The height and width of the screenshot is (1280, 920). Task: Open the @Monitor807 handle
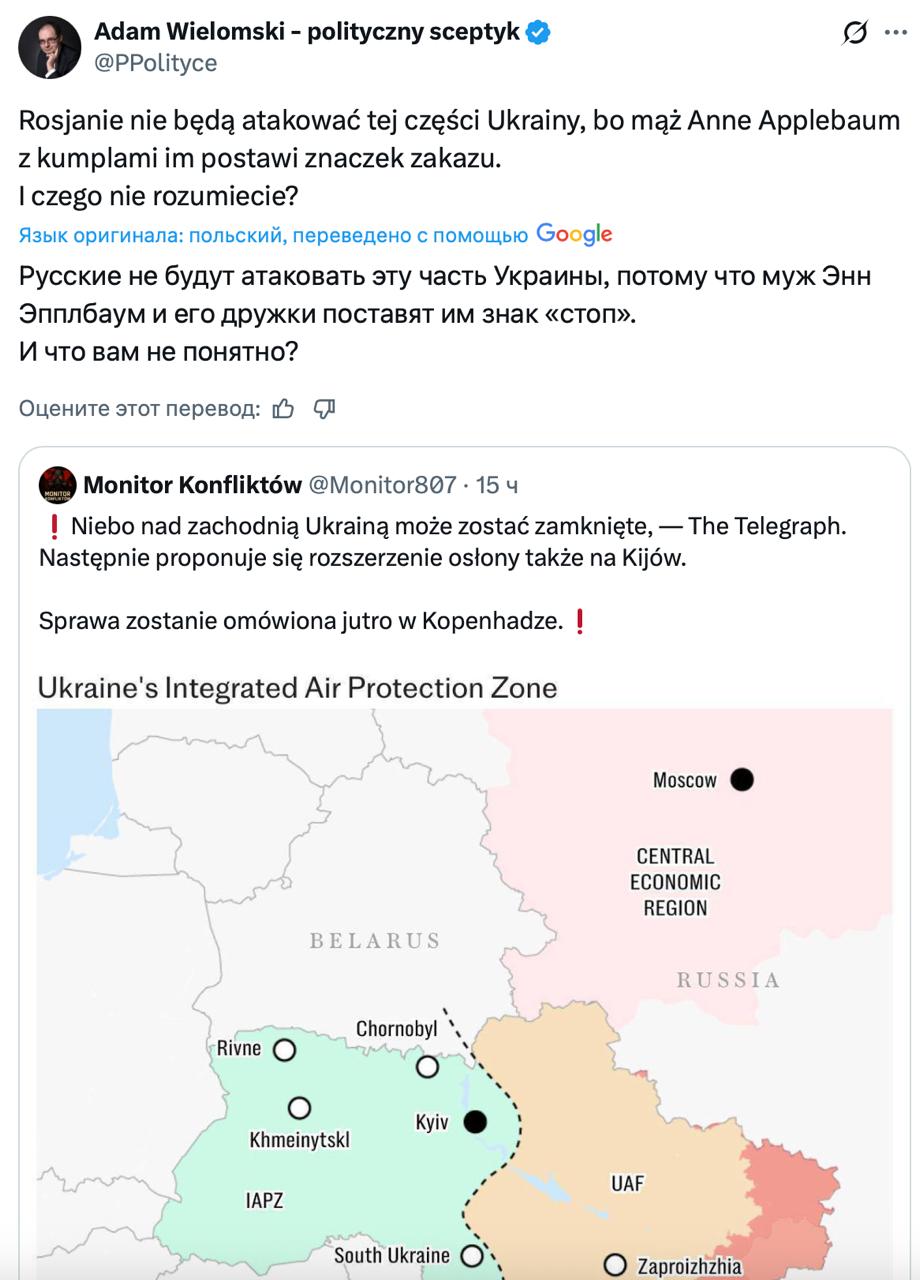[x=384, y=485]
